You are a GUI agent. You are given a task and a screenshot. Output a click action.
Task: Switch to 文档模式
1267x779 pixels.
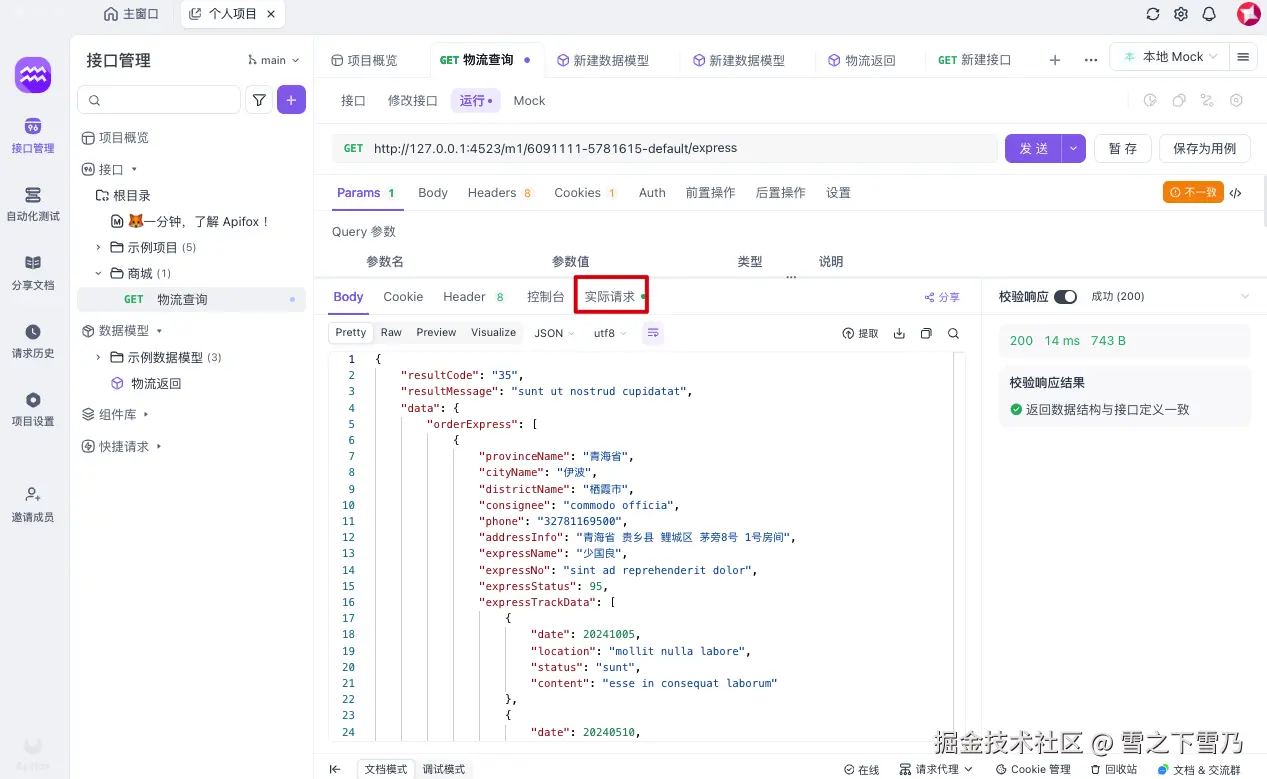pos(386,769)
